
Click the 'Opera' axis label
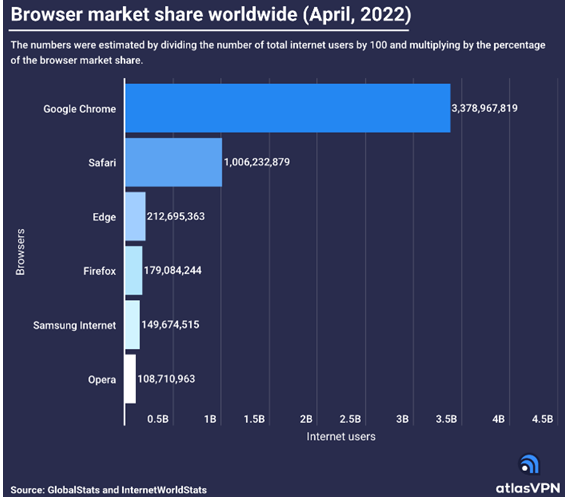click(x=102, y=380)
